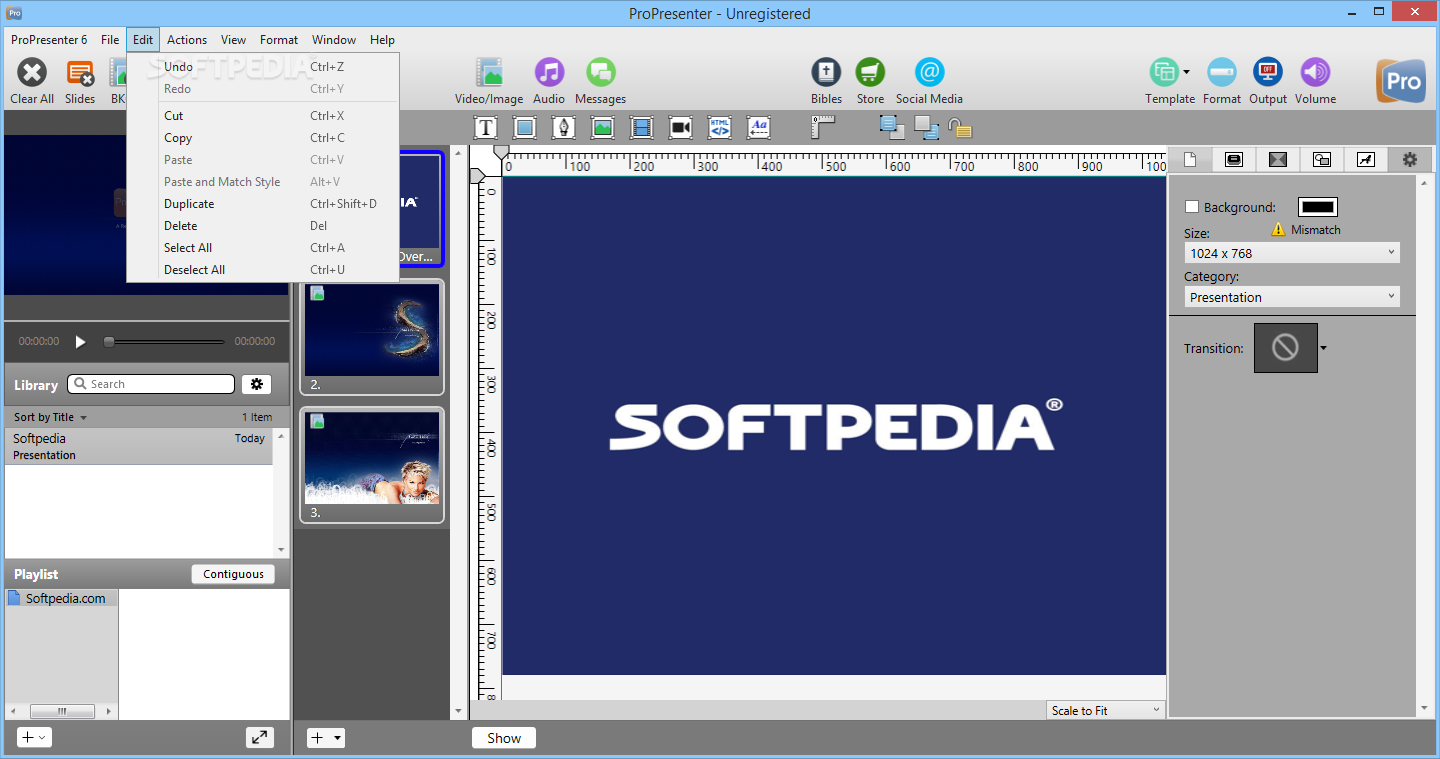
Task: Click the padlock lock icon
Action: point(960,127)
